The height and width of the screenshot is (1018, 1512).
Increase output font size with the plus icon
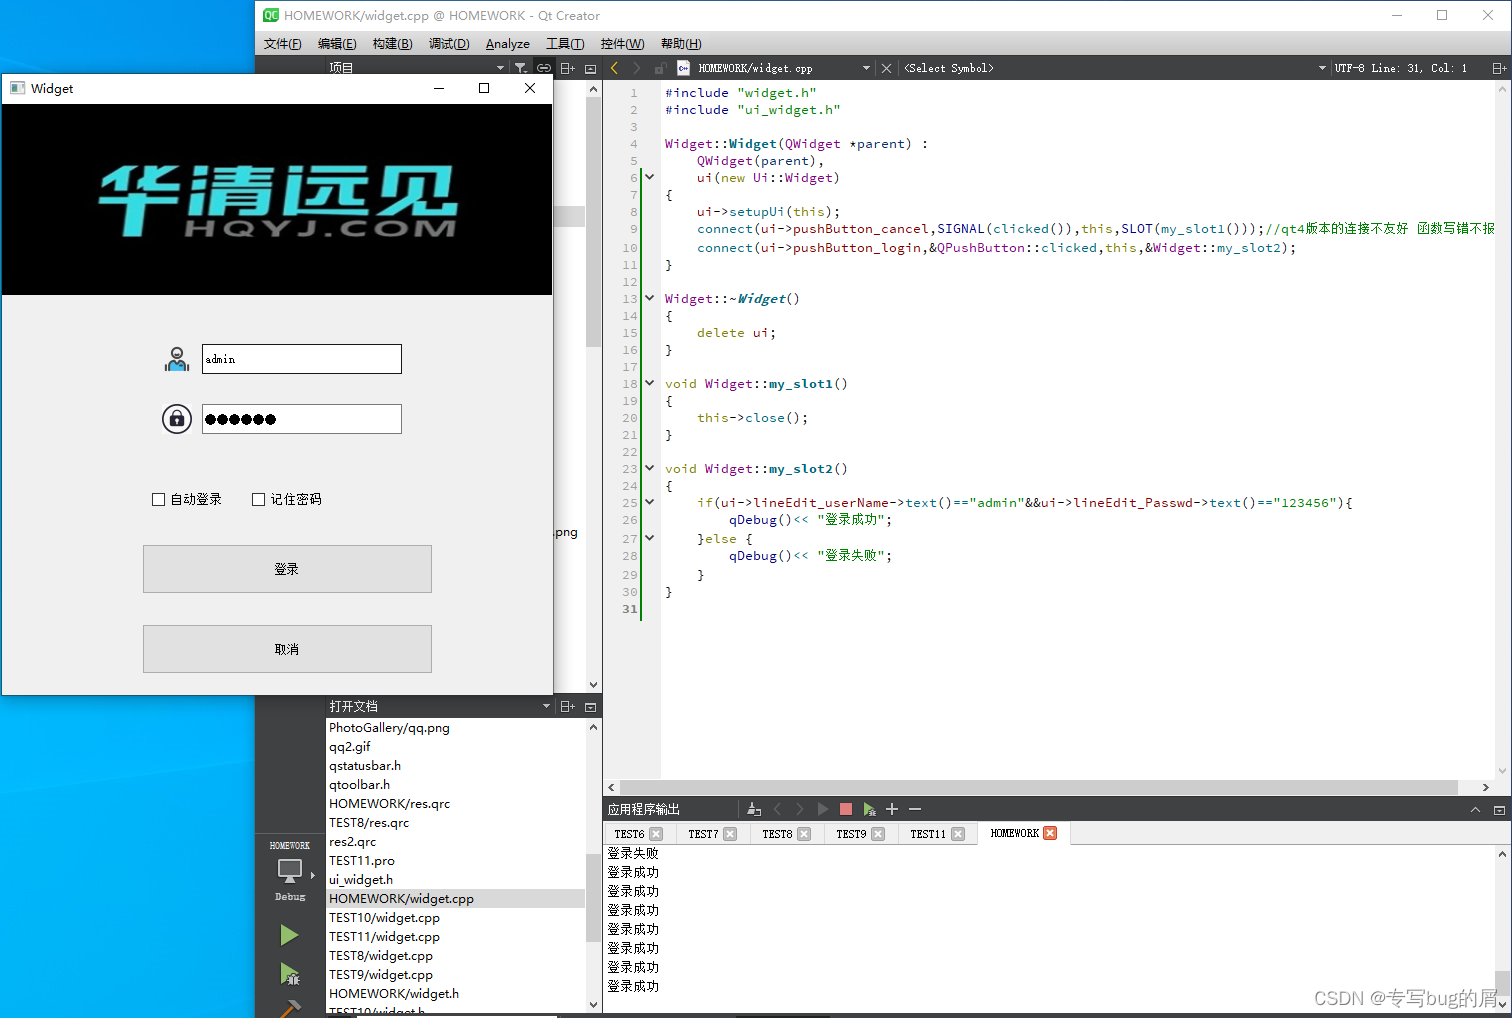pyautogui.click(x=892, y=809)
